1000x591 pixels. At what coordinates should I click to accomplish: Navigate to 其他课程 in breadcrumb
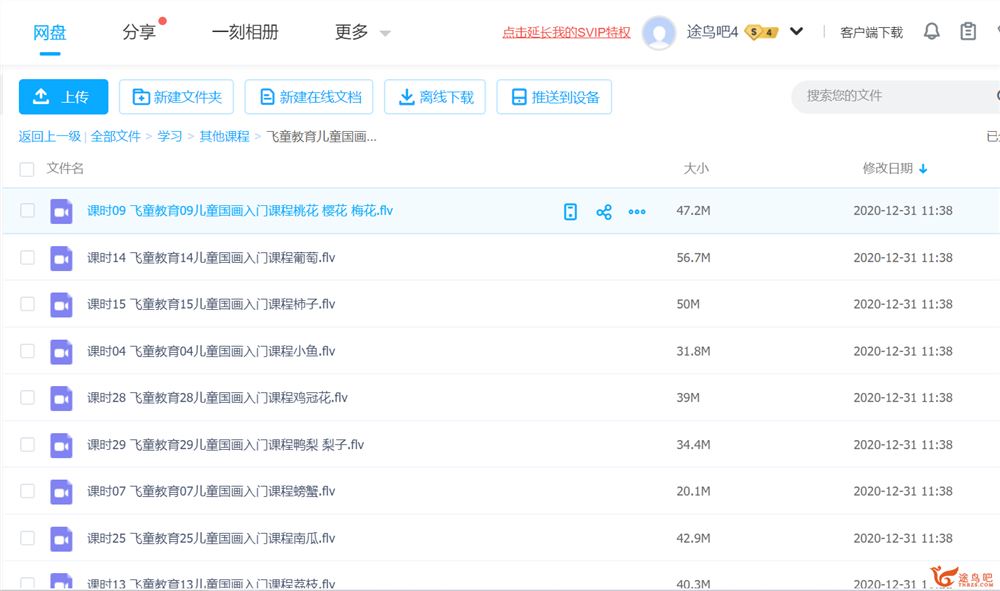224,136
